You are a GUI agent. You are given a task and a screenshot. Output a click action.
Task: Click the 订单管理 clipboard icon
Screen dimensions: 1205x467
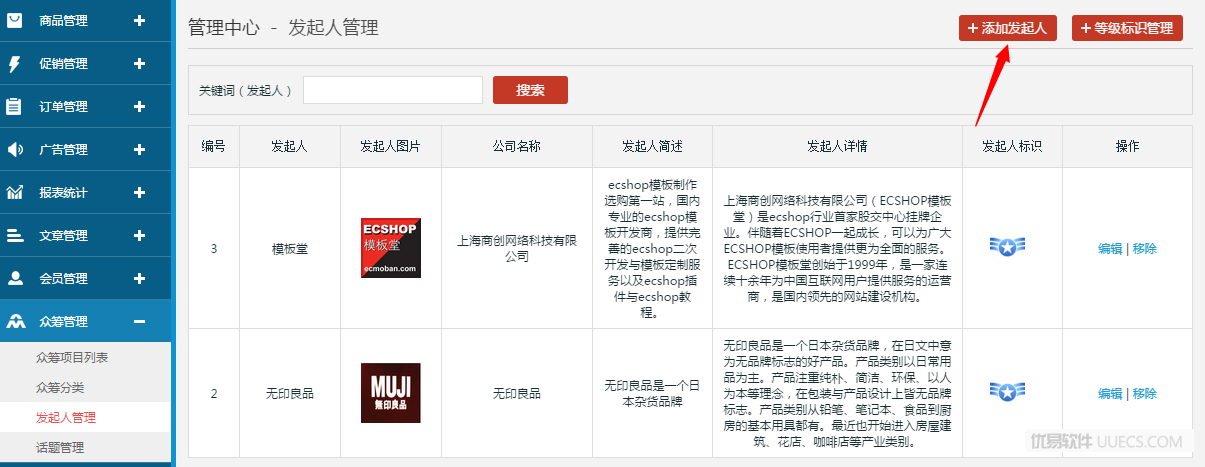[15, 106]
